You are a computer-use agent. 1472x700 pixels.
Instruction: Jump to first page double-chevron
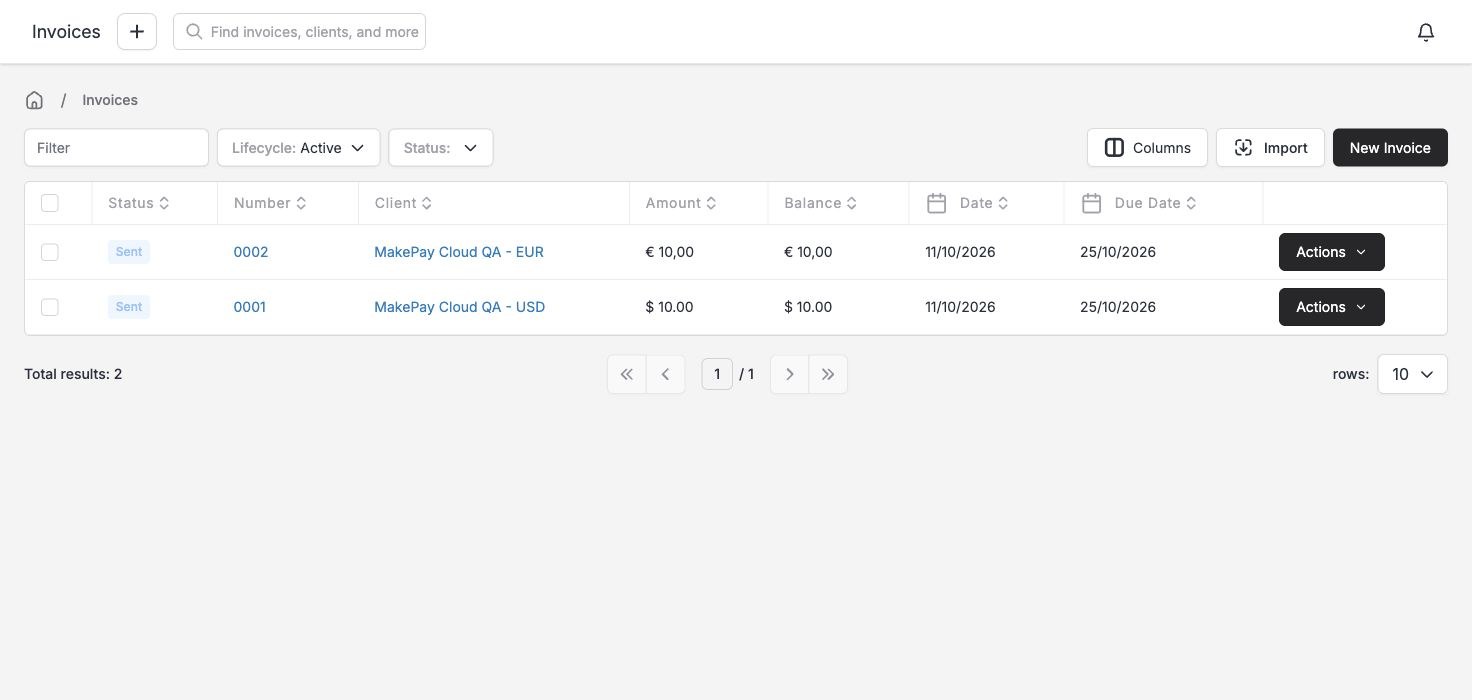(x=627, y=374)
